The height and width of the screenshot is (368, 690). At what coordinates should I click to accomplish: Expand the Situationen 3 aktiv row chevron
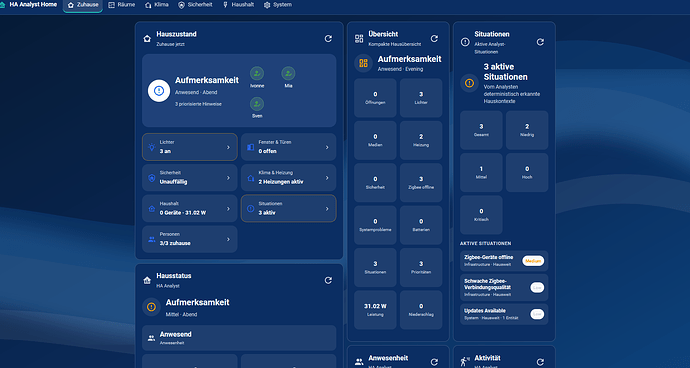[x=327, y=209]
